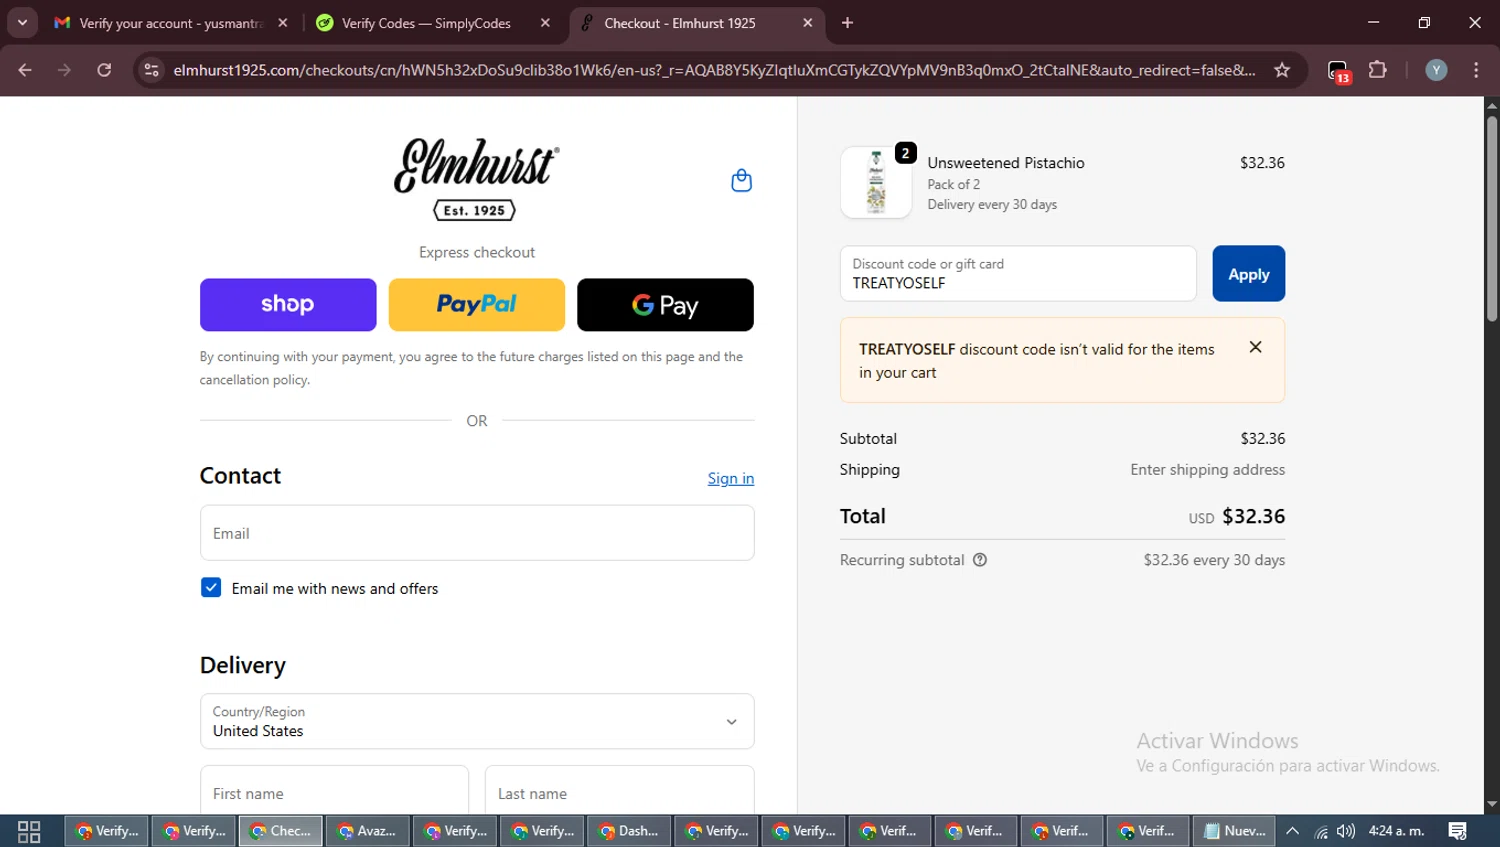Click the Unsweetened Pistachio product thumbnail

pyautogui.click(x=876, y=182)
